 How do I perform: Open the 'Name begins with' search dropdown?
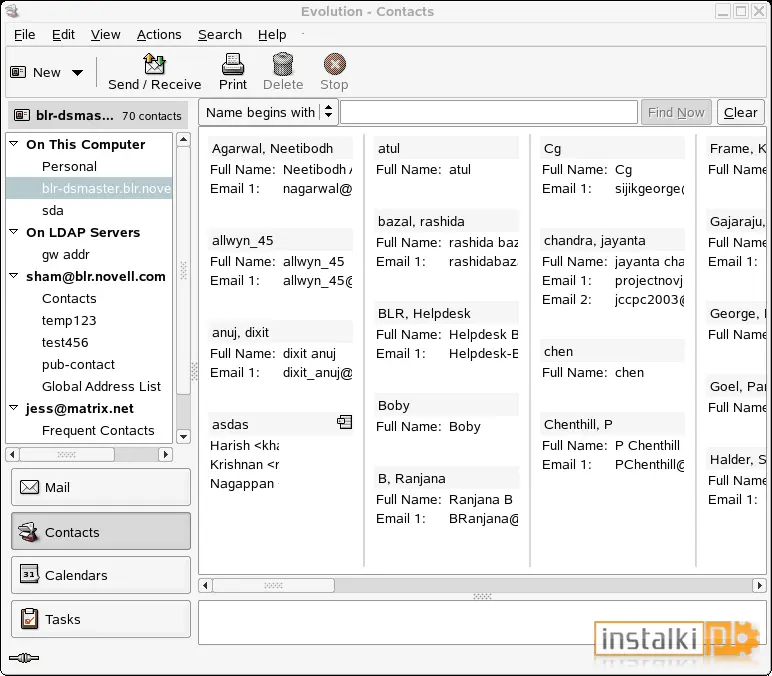point(268,112)
